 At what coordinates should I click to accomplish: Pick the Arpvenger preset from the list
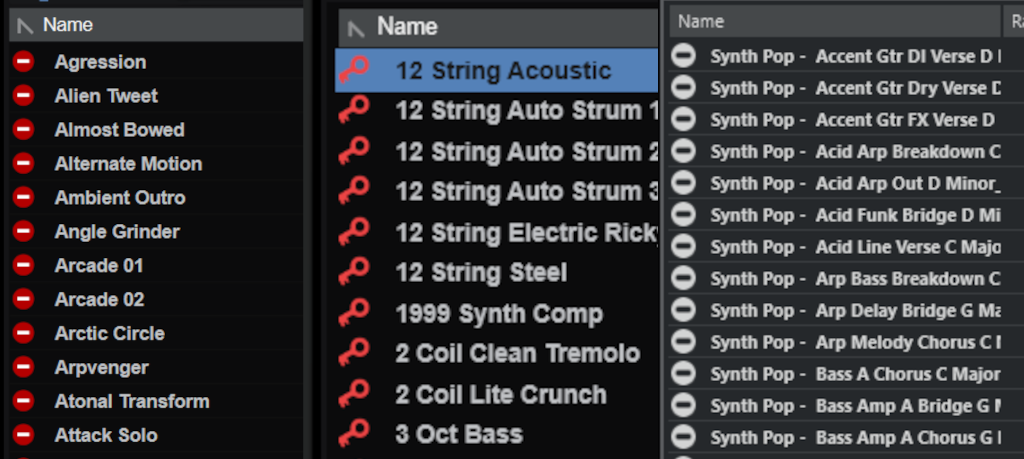(x=100, y=367)
